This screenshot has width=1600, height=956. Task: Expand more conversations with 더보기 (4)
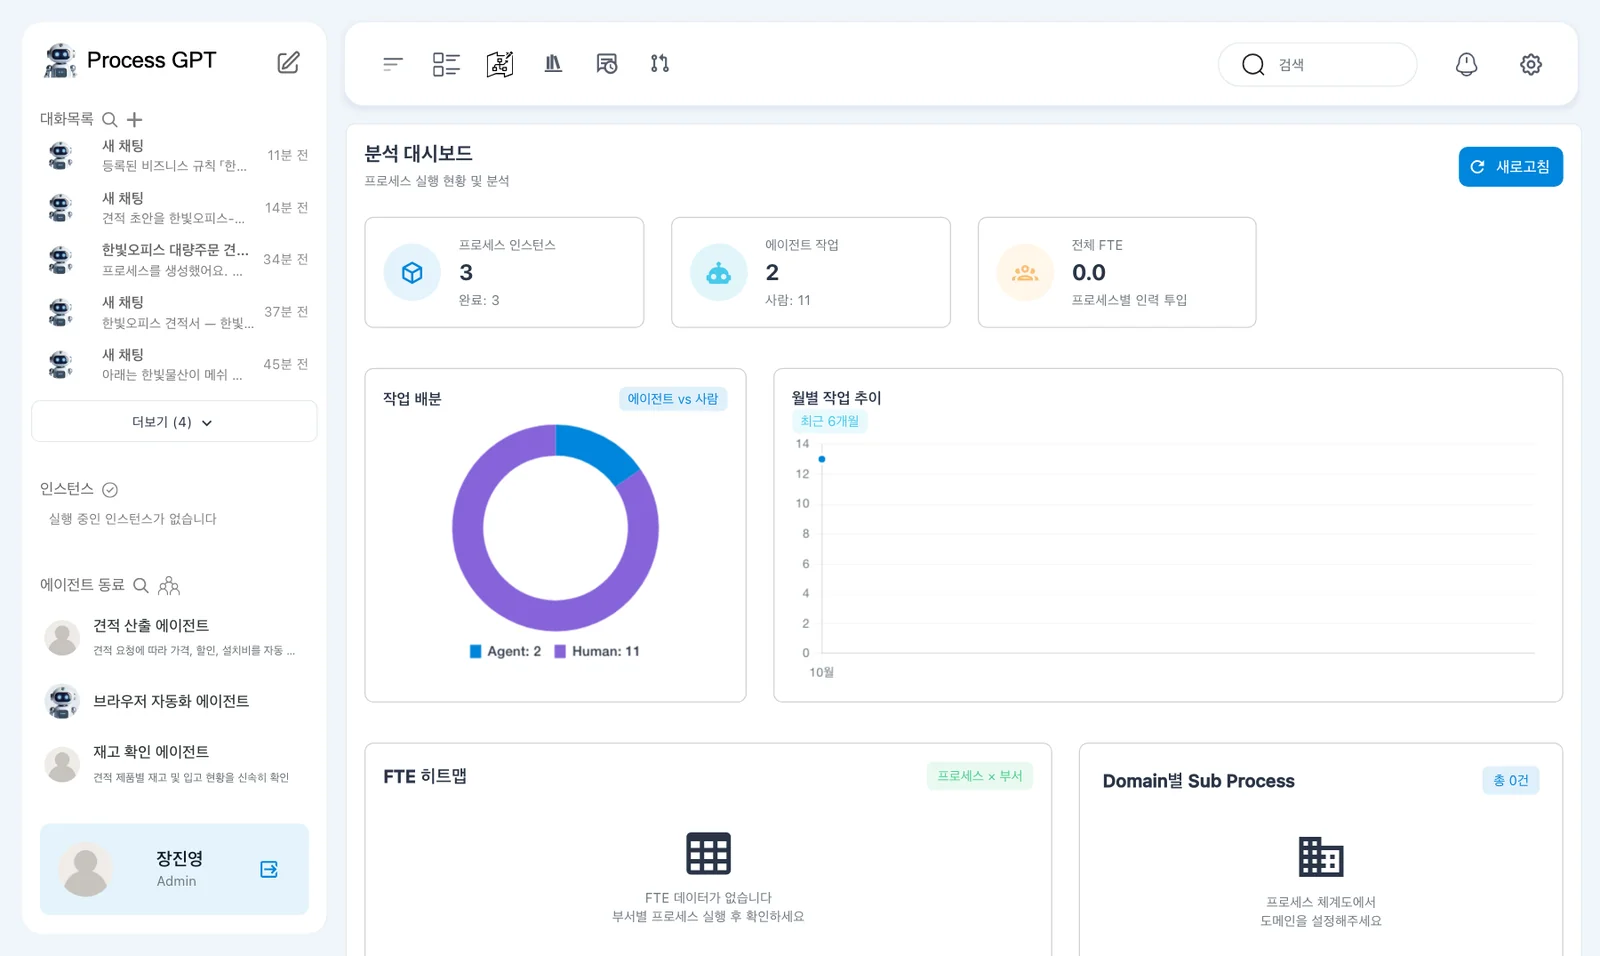click(174, 422)
